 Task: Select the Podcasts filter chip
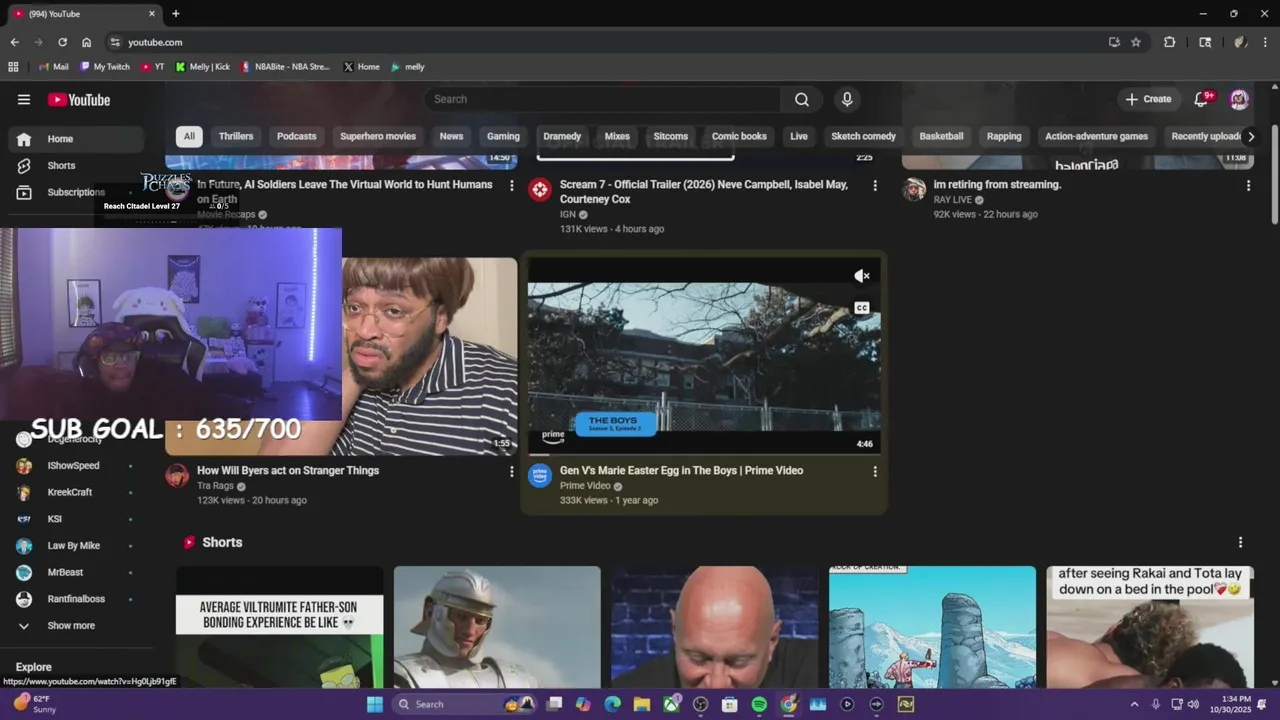click(x=297, y=136)
